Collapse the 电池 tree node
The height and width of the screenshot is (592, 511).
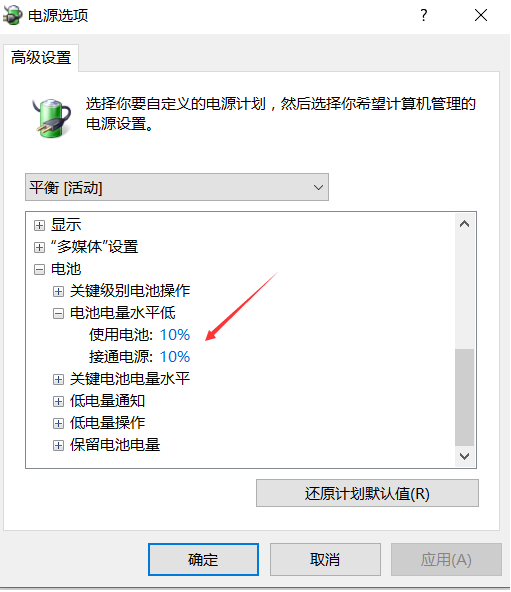[39, 269]
